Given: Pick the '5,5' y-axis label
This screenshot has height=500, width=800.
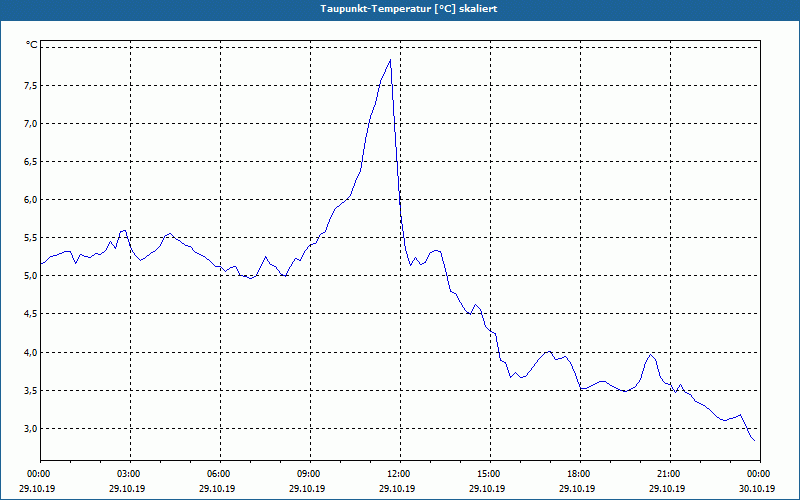Looking at the screenshot, I should (31, 238).
